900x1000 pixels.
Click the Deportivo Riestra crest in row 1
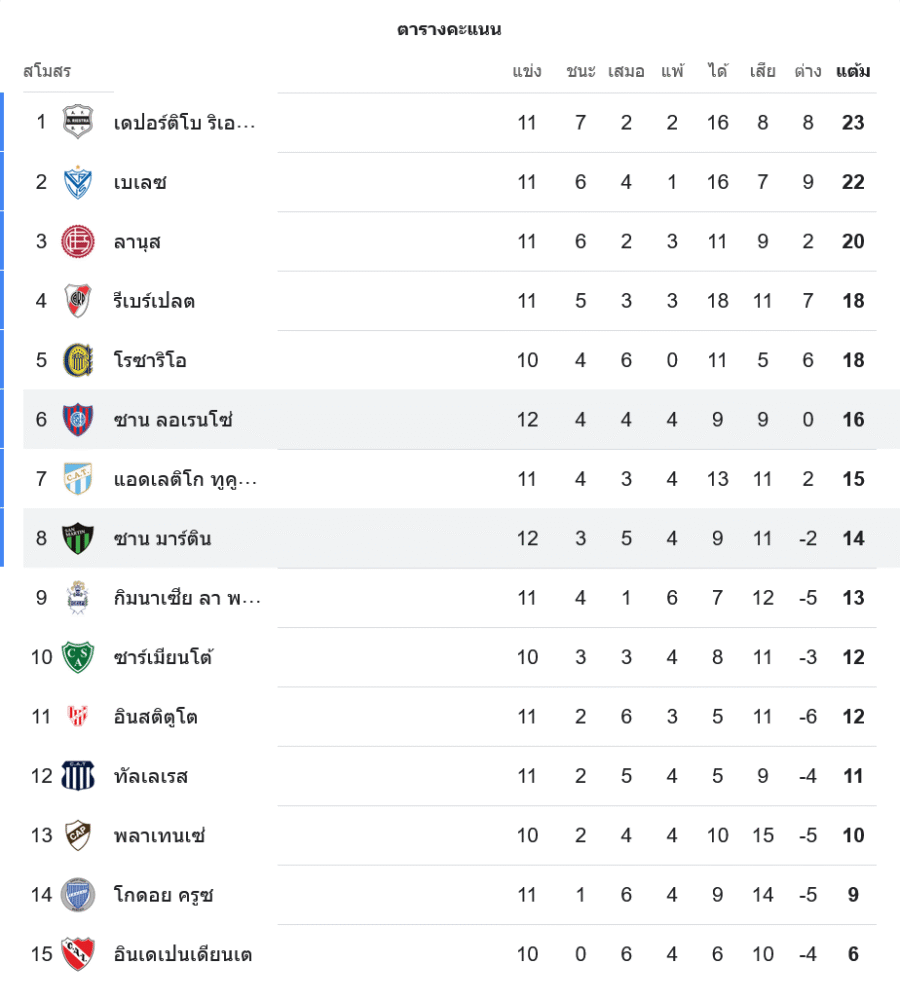pyautogui.click(x=77, y=122)
